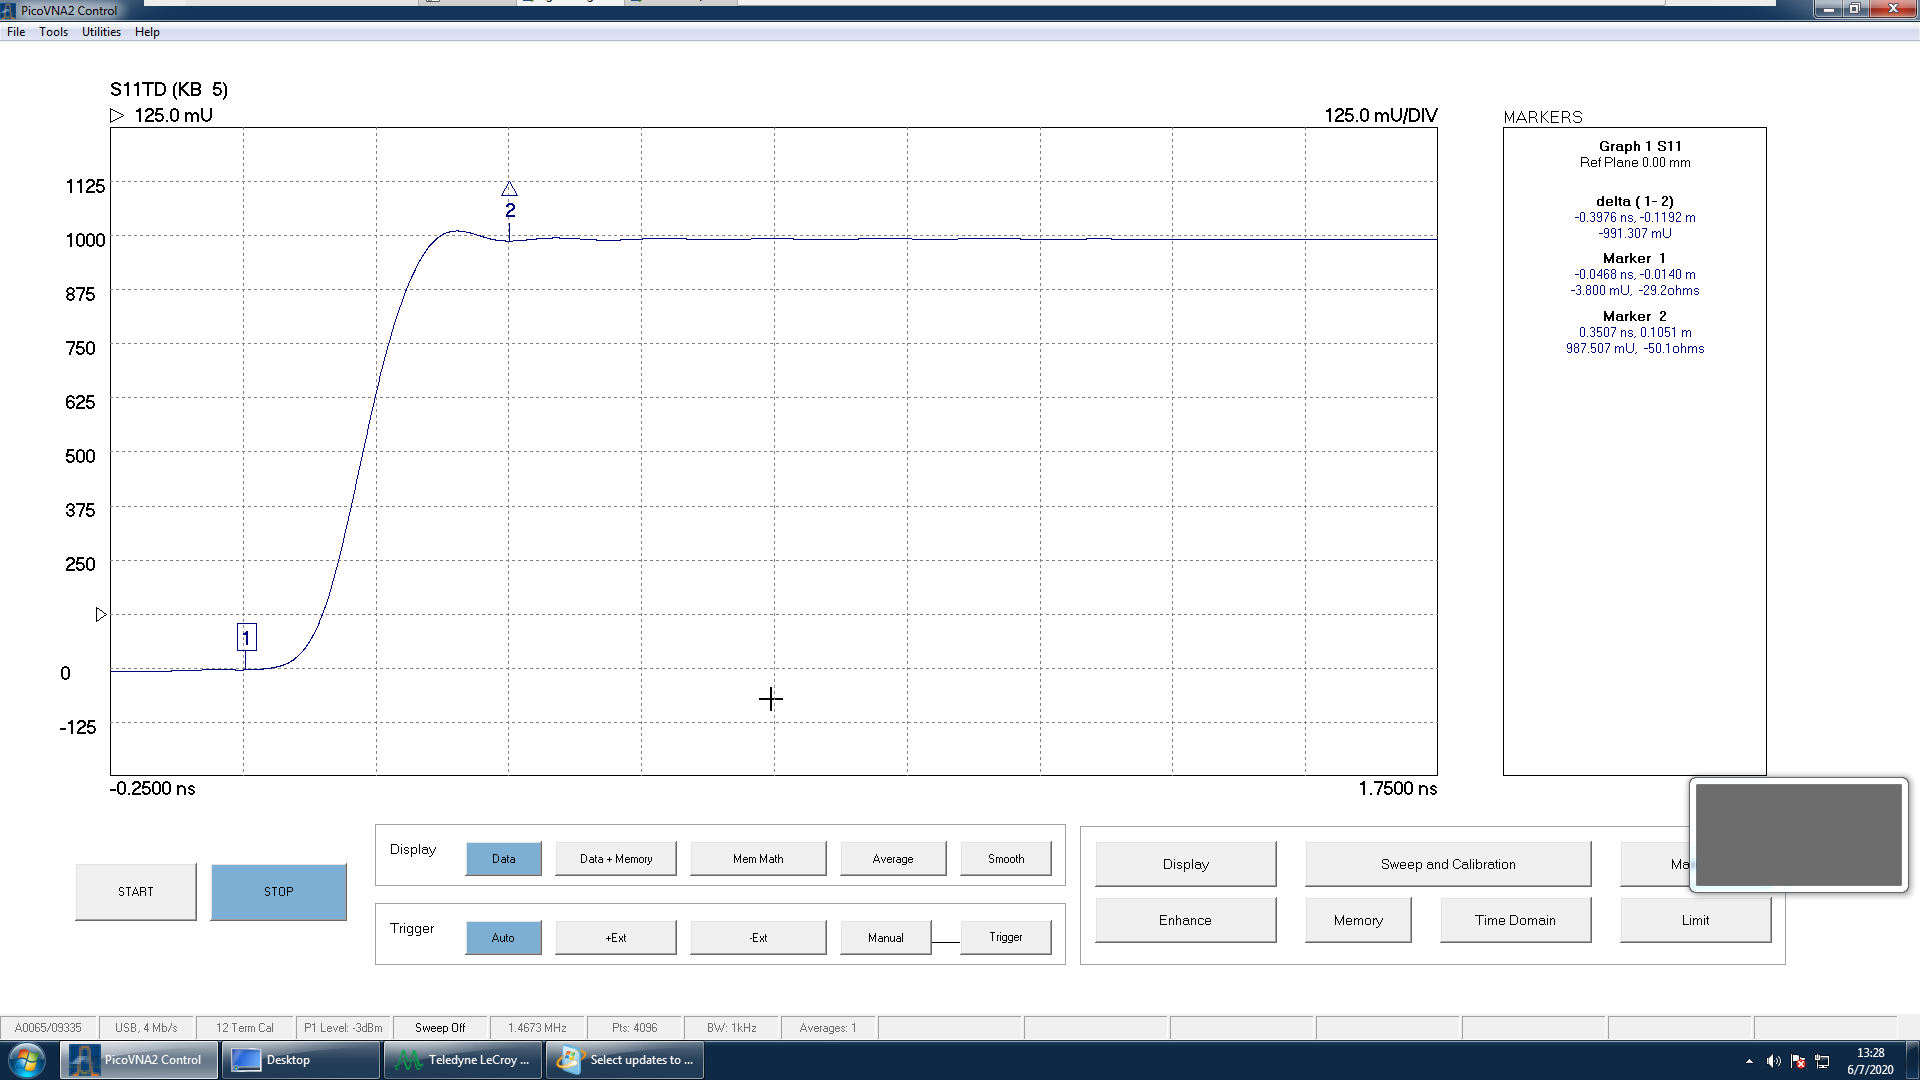The height and width of the screenshot is (1080, 1920).
Task: Select Mem Math display mode
Action: click(758, 858)
